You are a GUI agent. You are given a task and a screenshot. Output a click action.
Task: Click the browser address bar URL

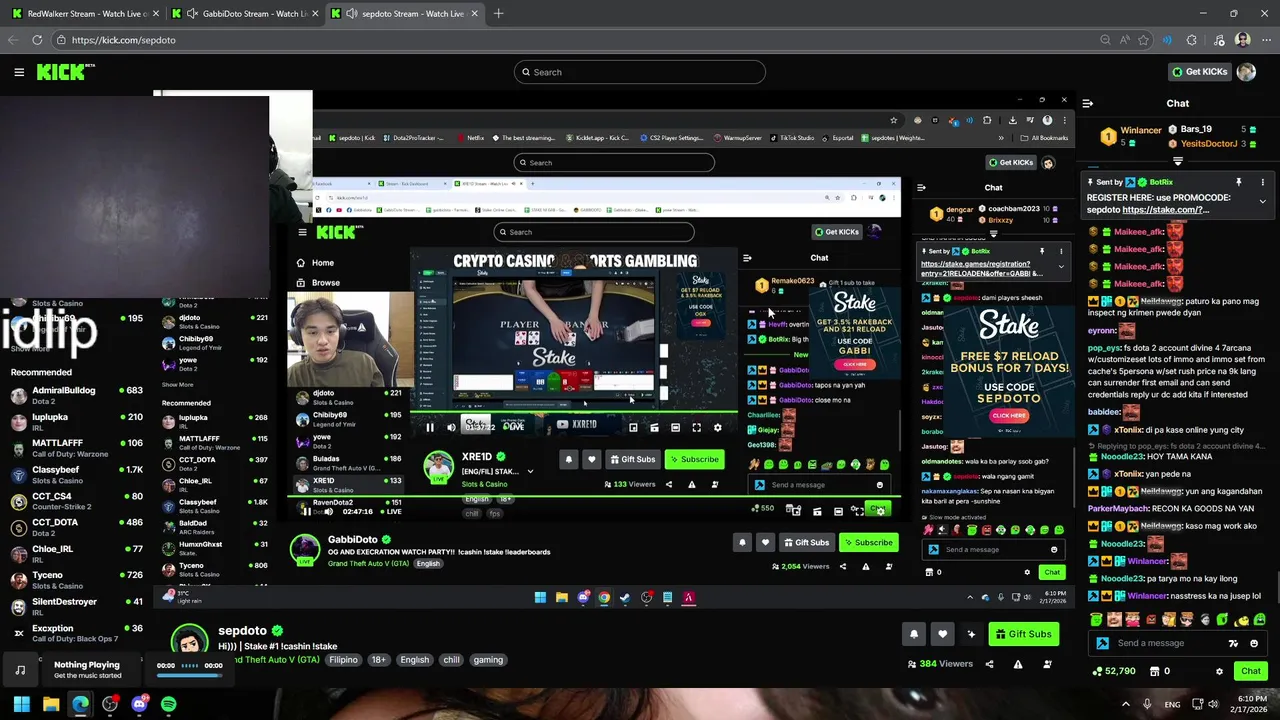pyautogui.click(x=123, y=40)
